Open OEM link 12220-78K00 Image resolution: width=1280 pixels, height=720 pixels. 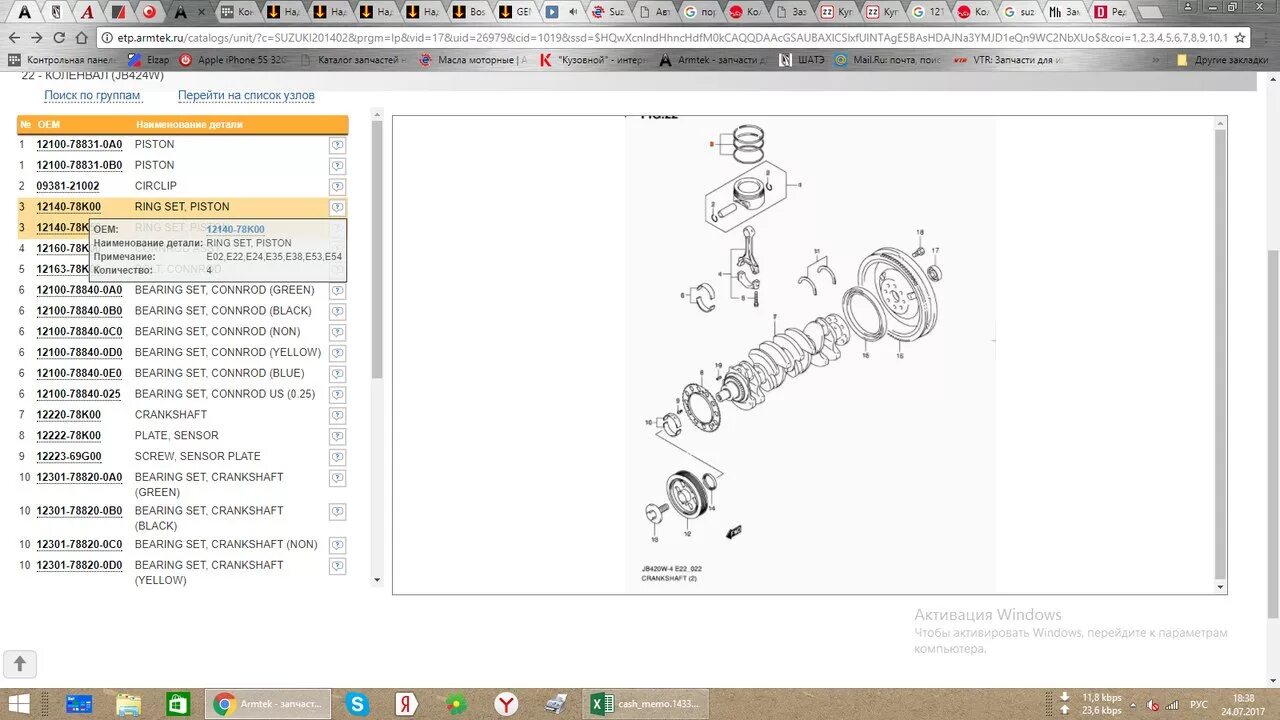point(69,415)
